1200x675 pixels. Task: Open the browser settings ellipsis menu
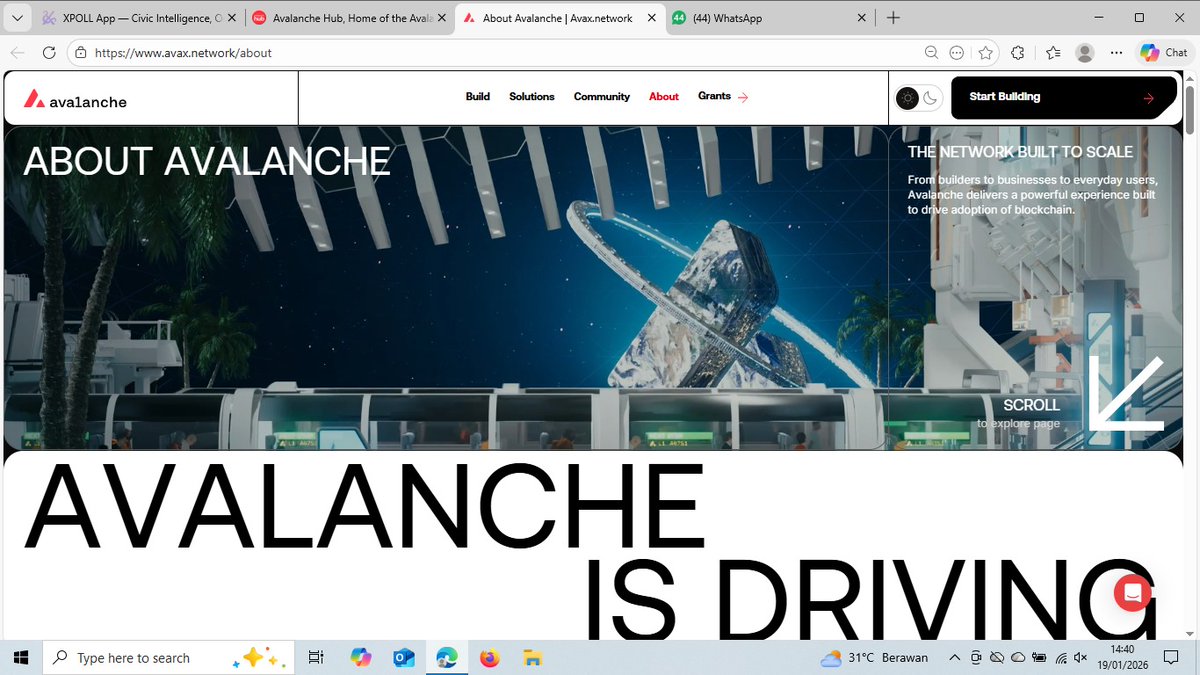pos(1116,52)
